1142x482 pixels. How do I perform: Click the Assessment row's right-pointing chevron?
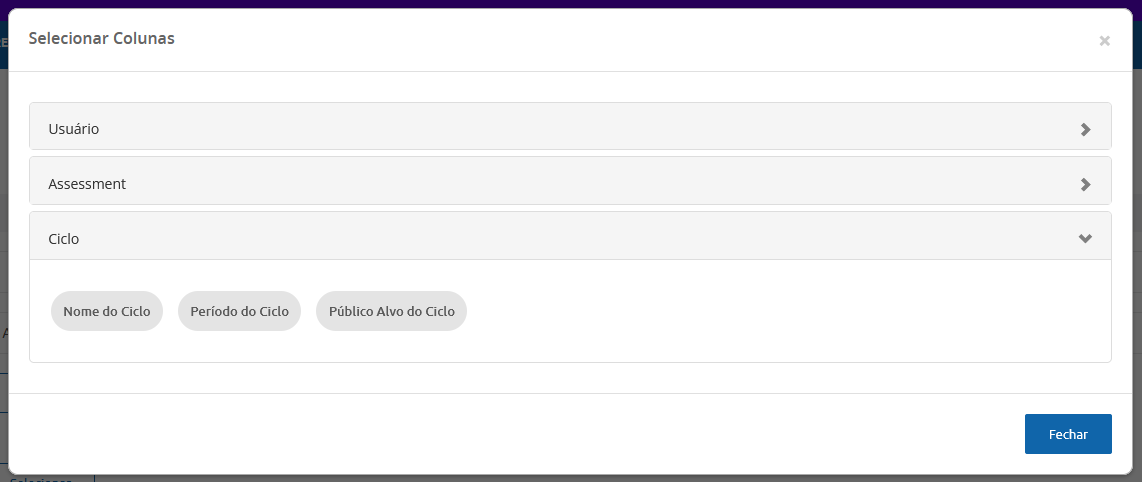tap(1085, 185)
